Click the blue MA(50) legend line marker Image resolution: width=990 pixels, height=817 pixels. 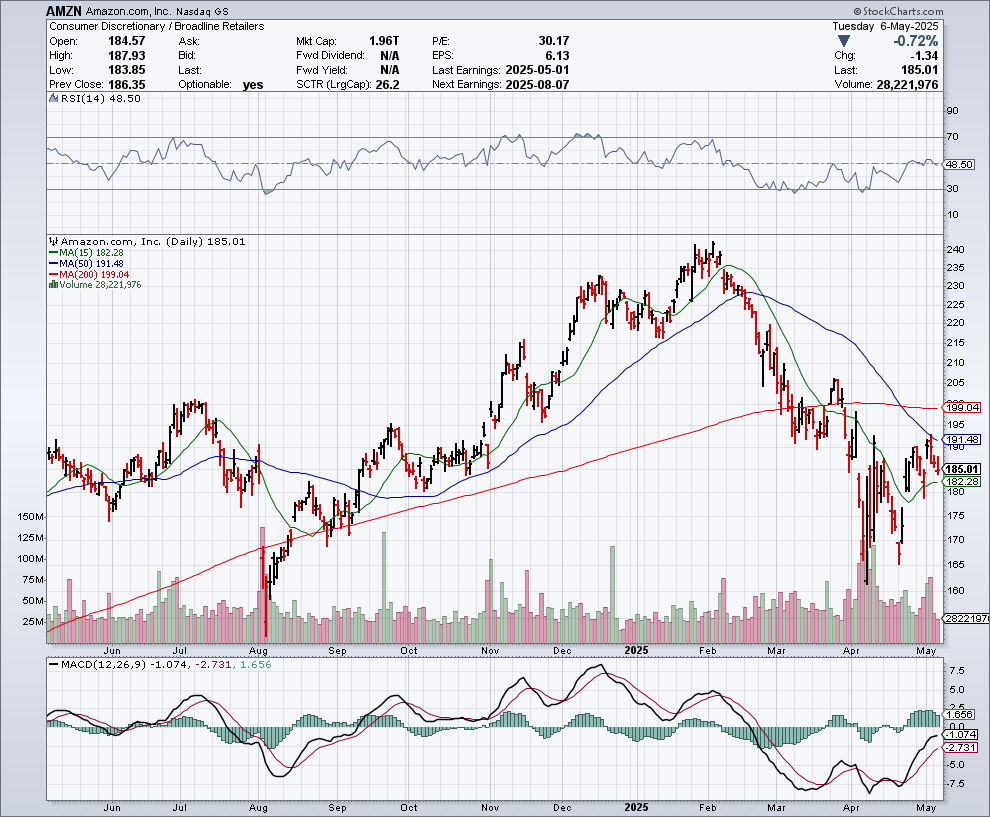(x=54, y=263)
